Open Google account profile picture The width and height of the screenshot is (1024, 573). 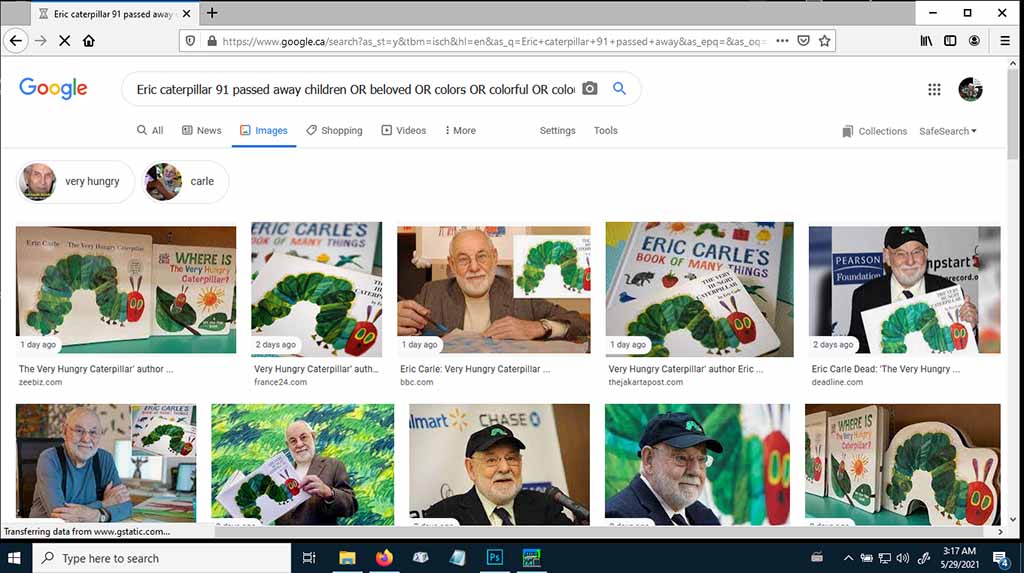point(970,90)
